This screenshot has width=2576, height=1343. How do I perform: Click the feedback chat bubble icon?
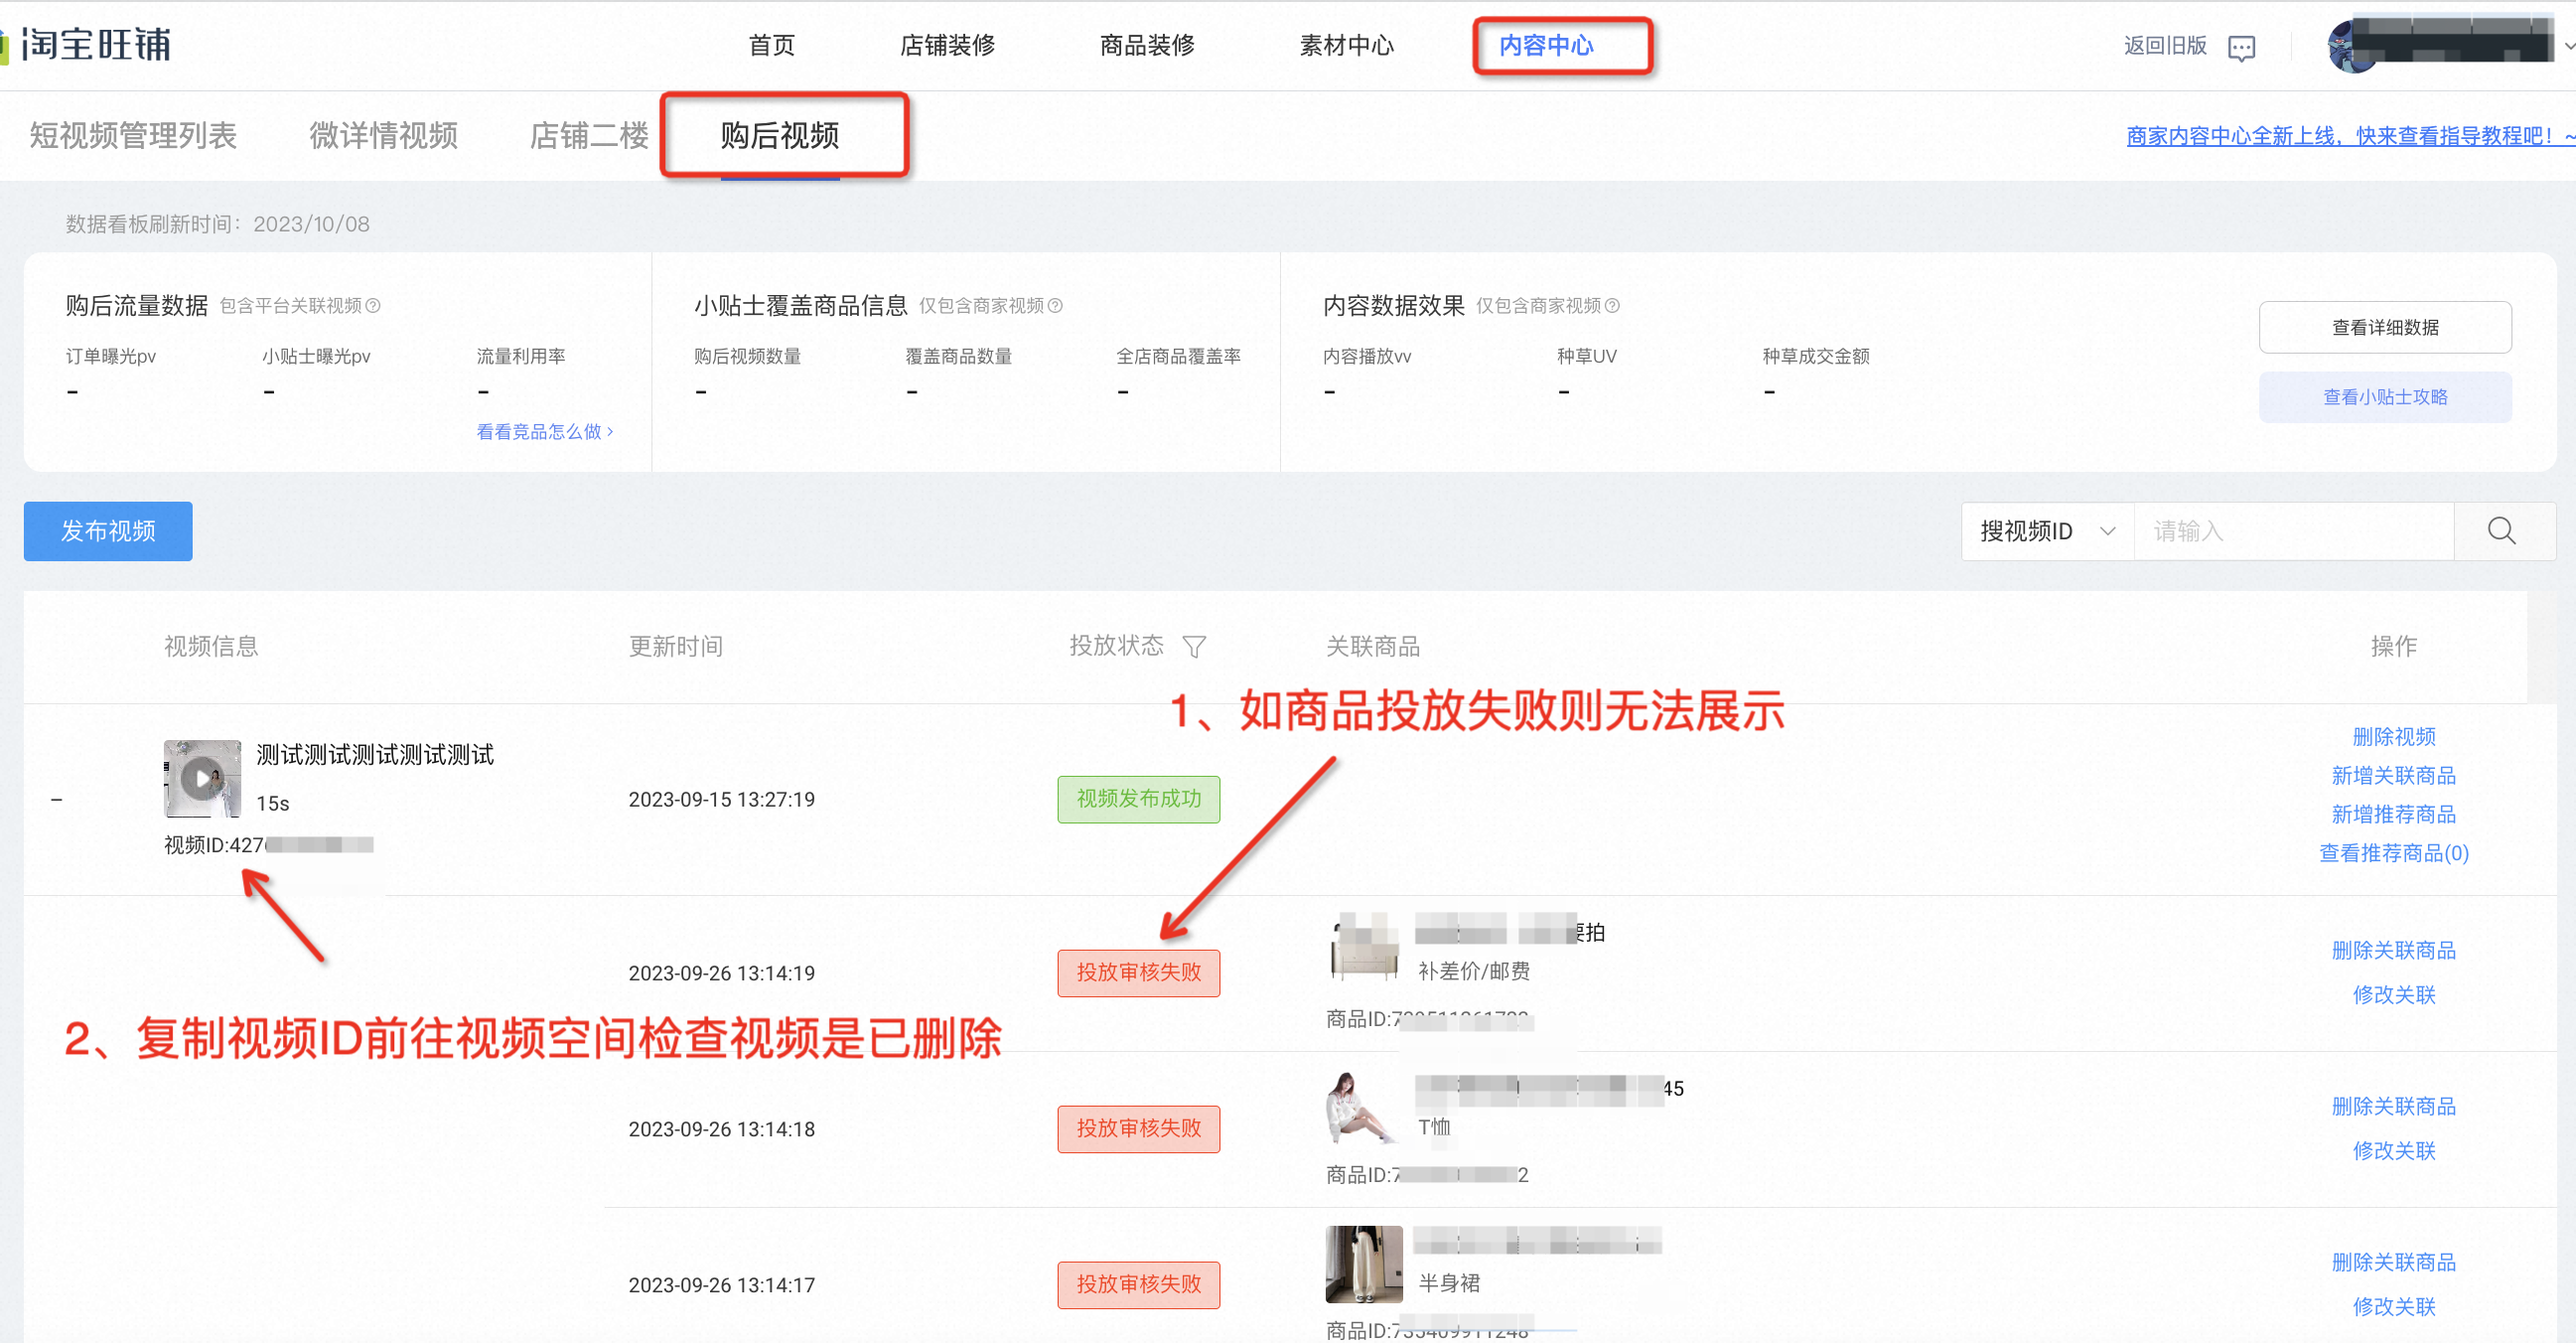click(2241, 47)
